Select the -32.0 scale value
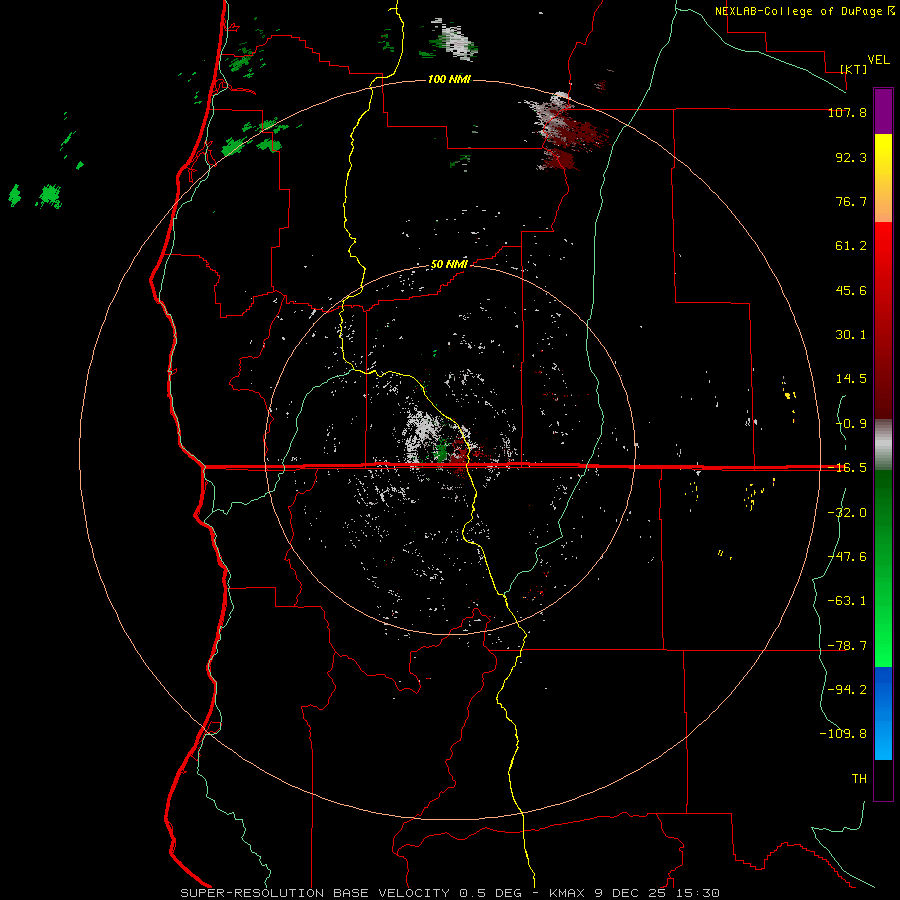The height and width of the screenshot is (900, 900). pyautogui.click(x=847, y=513)
